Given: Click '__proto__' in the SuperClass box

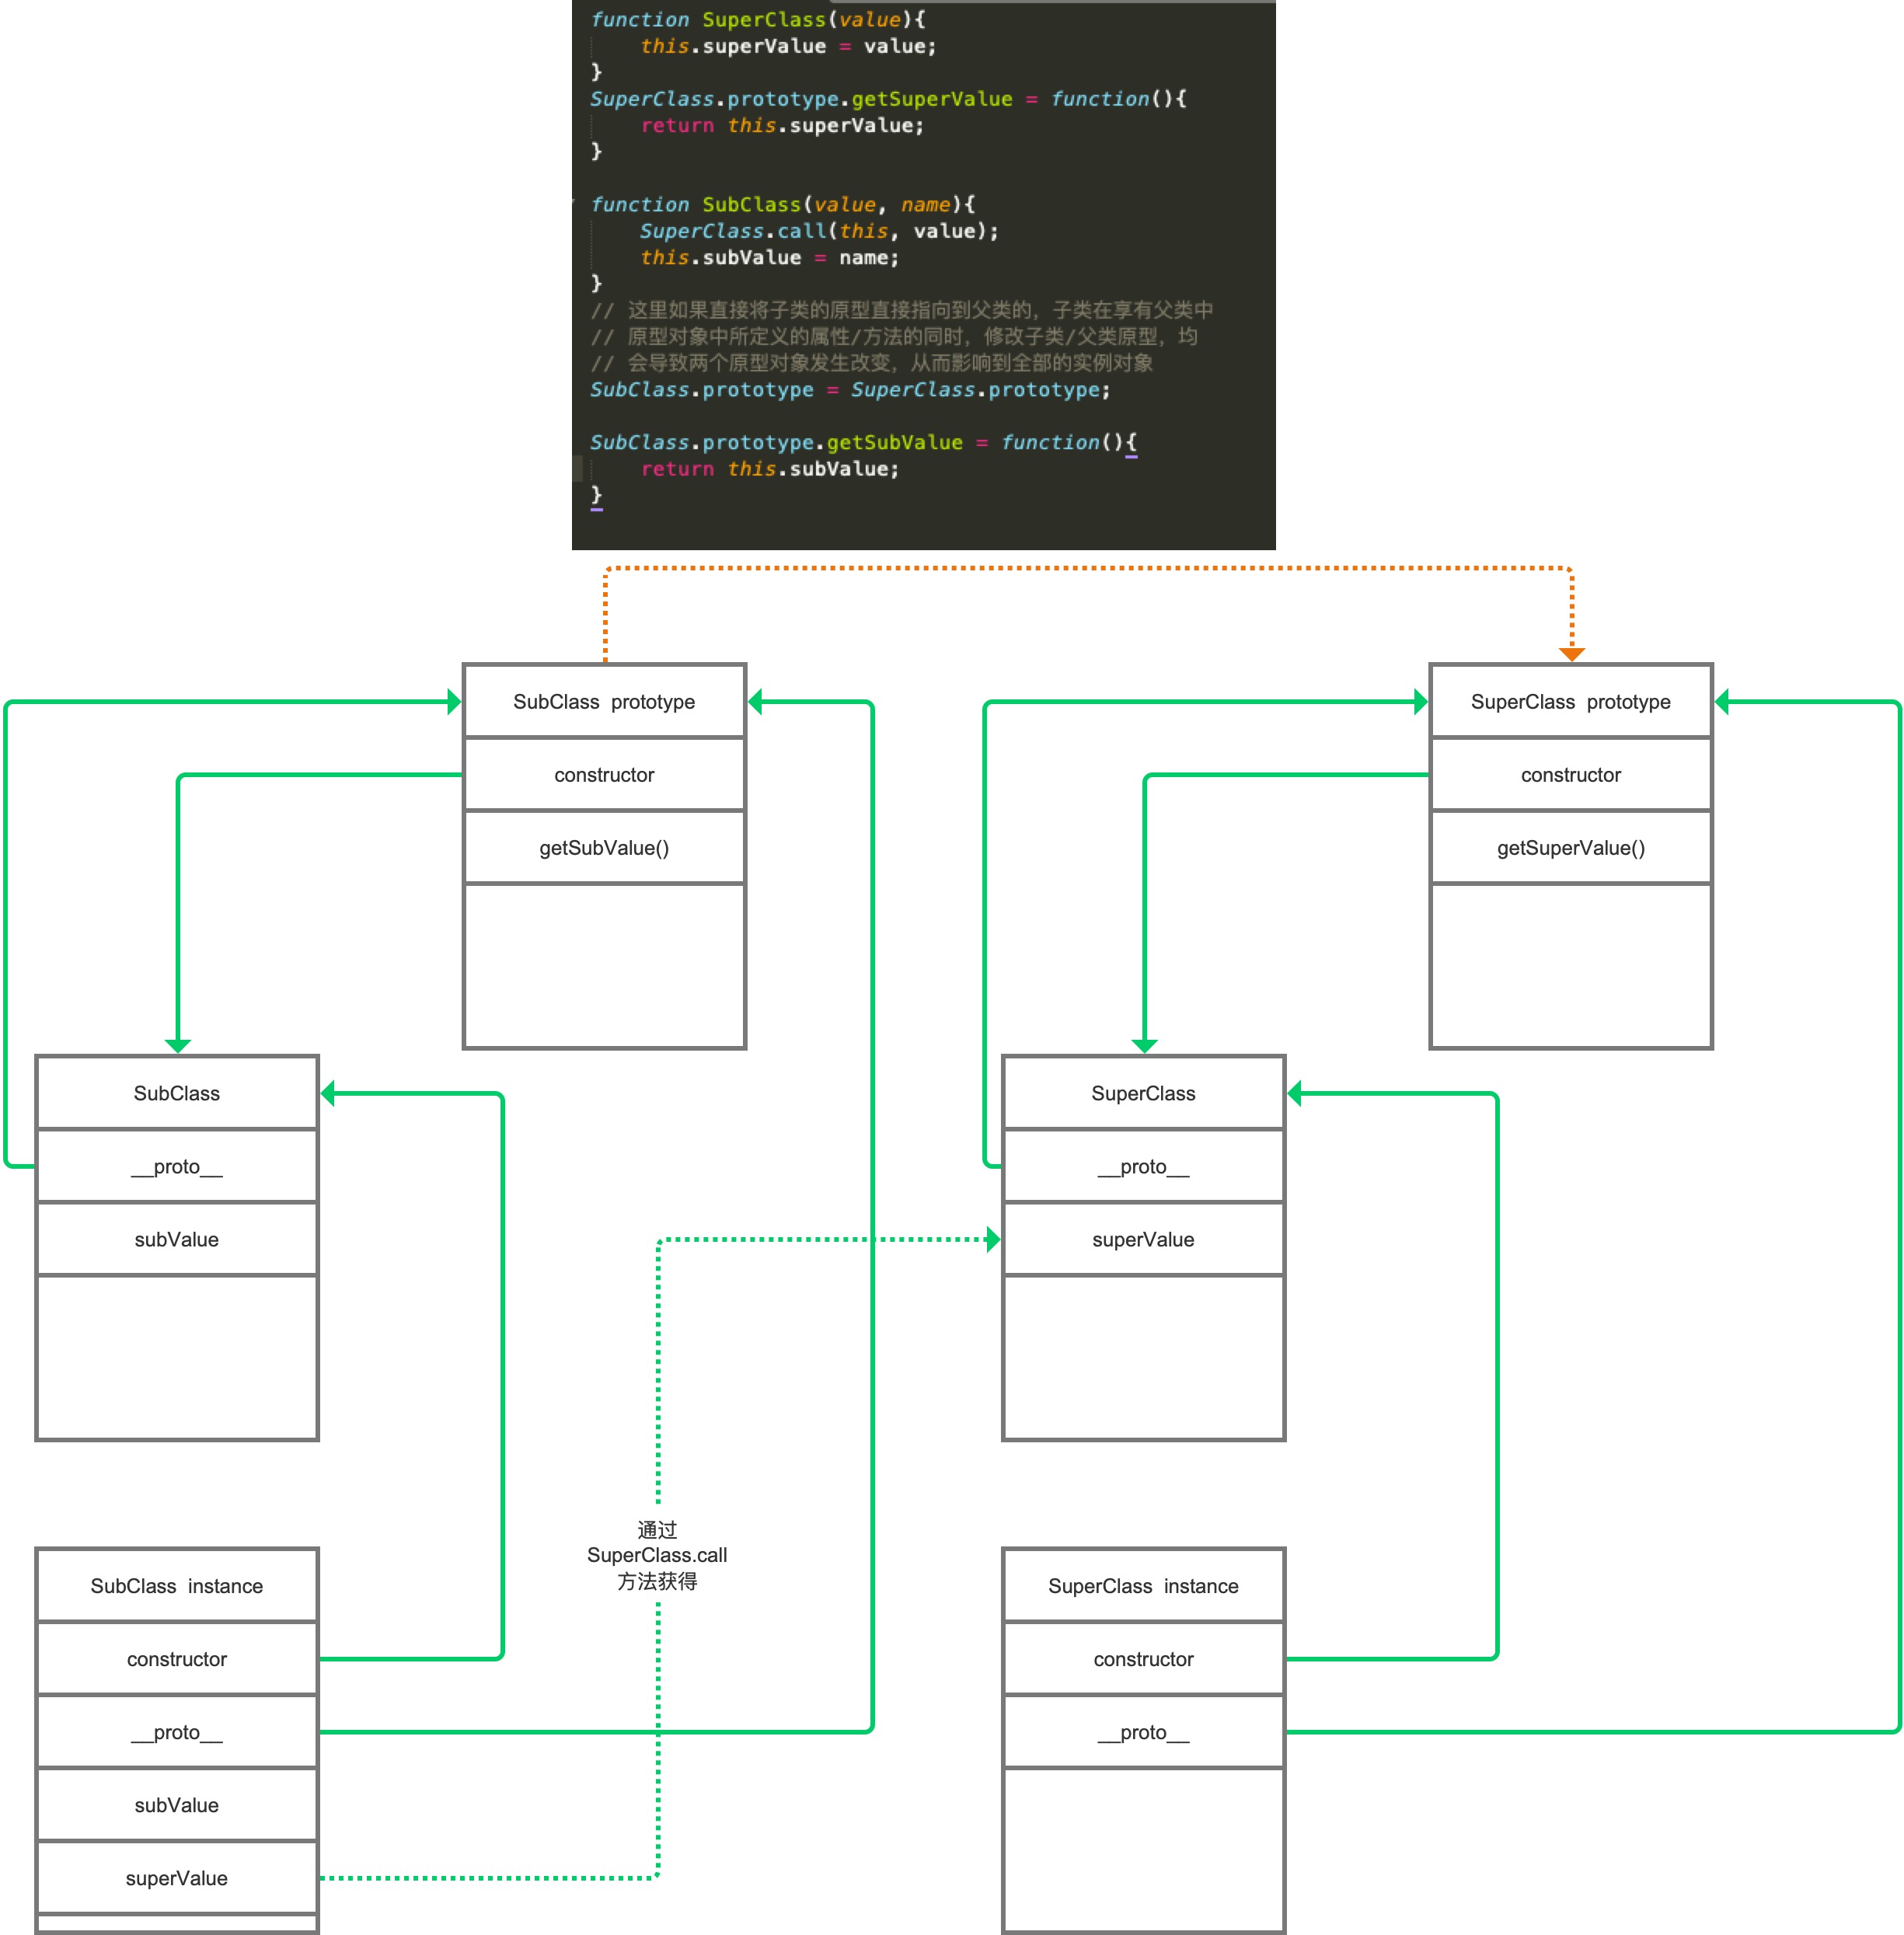Looking at the screenshot, I should 1143,1166.
